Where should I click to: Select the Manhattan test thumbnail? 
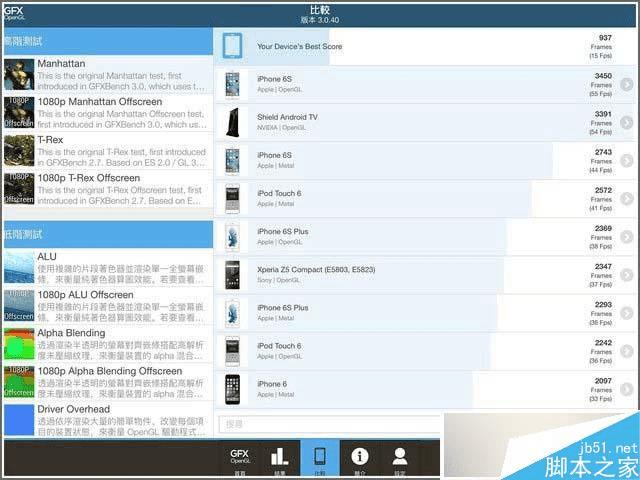[19, 75]
